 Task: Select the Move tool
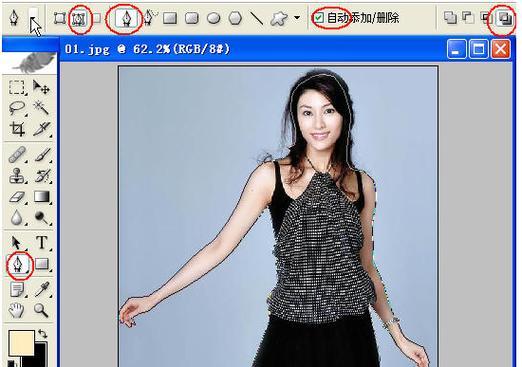[41, 87]
